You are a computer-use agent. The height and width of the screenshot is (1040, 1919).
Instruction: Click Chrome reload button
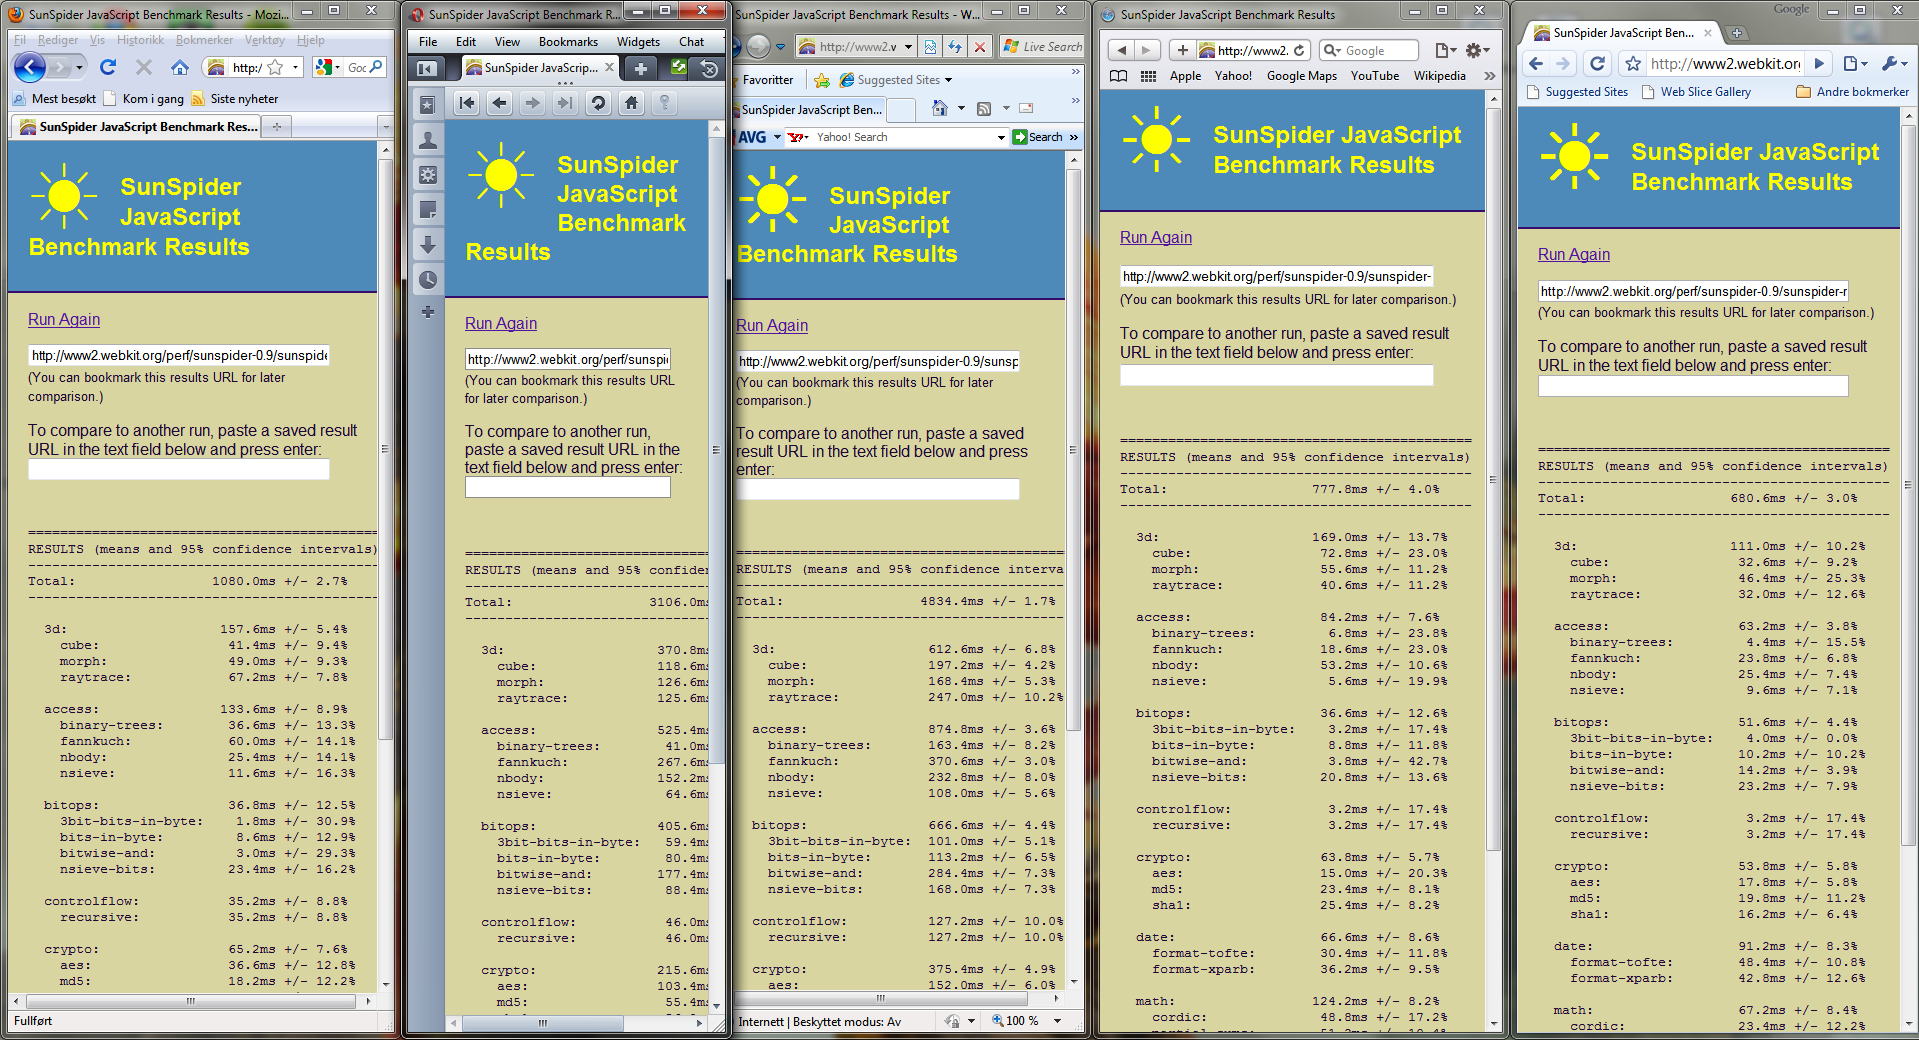click(x=1598, y=63)
